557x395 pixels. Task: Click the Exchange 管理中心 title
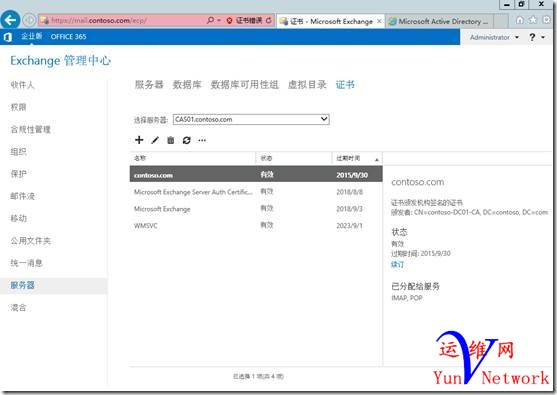60,61
